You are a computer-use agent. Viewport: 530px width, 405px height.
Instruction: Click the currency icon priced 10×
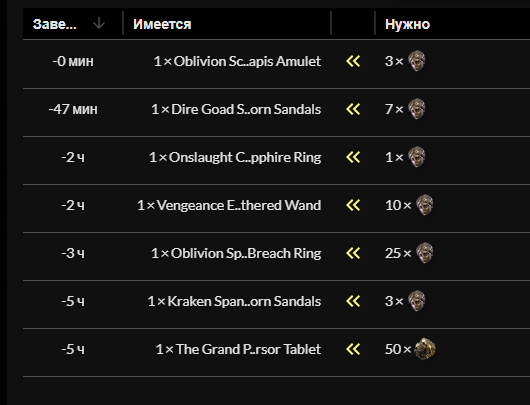(x=425, y=205)
